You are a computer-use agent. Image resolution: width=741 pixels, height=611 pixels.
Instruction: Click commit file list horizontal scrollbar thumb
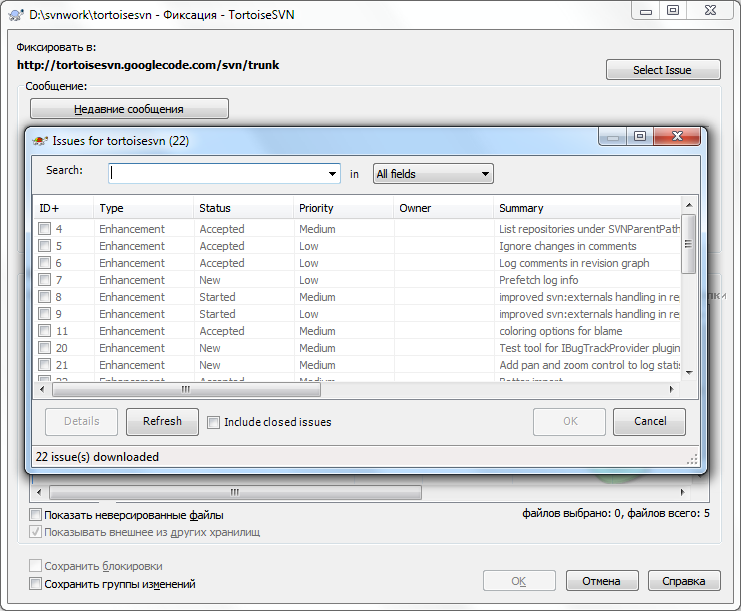tap(235, 492)
